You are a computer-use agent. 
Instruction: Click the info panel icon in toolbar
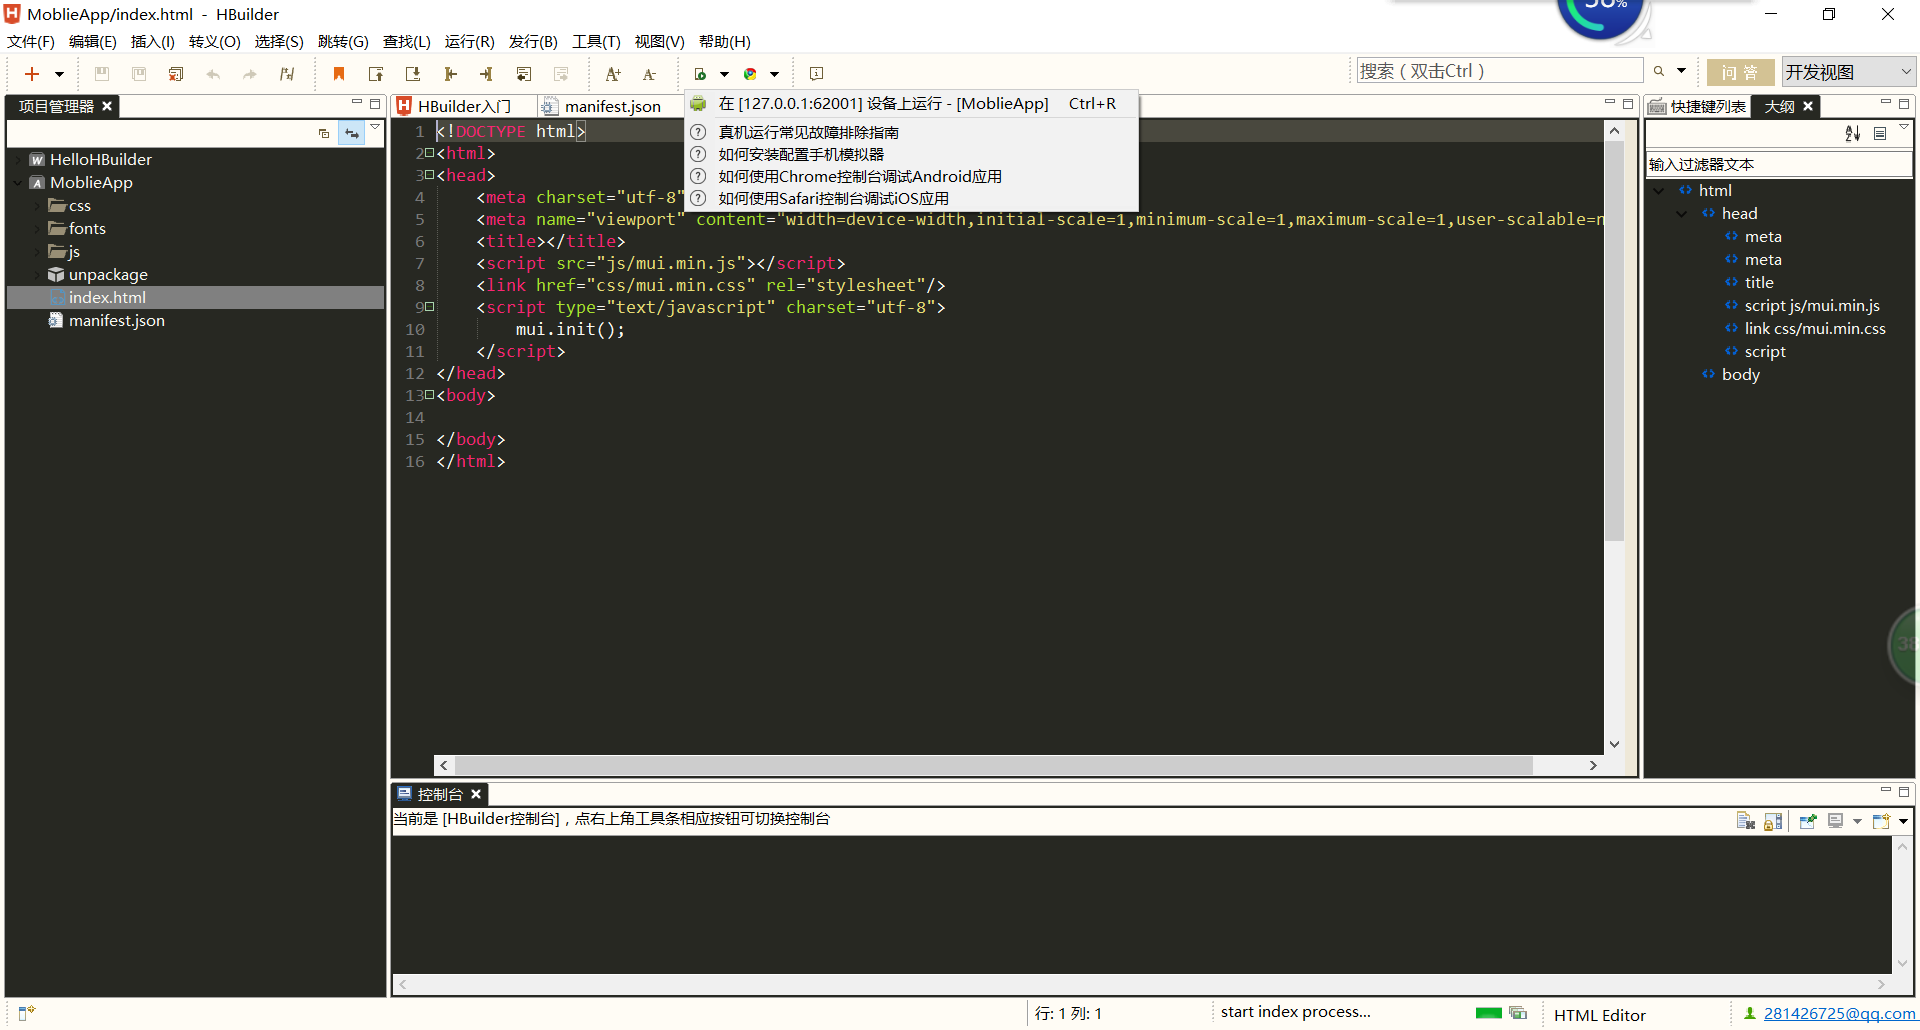click(x=816, y=74)
